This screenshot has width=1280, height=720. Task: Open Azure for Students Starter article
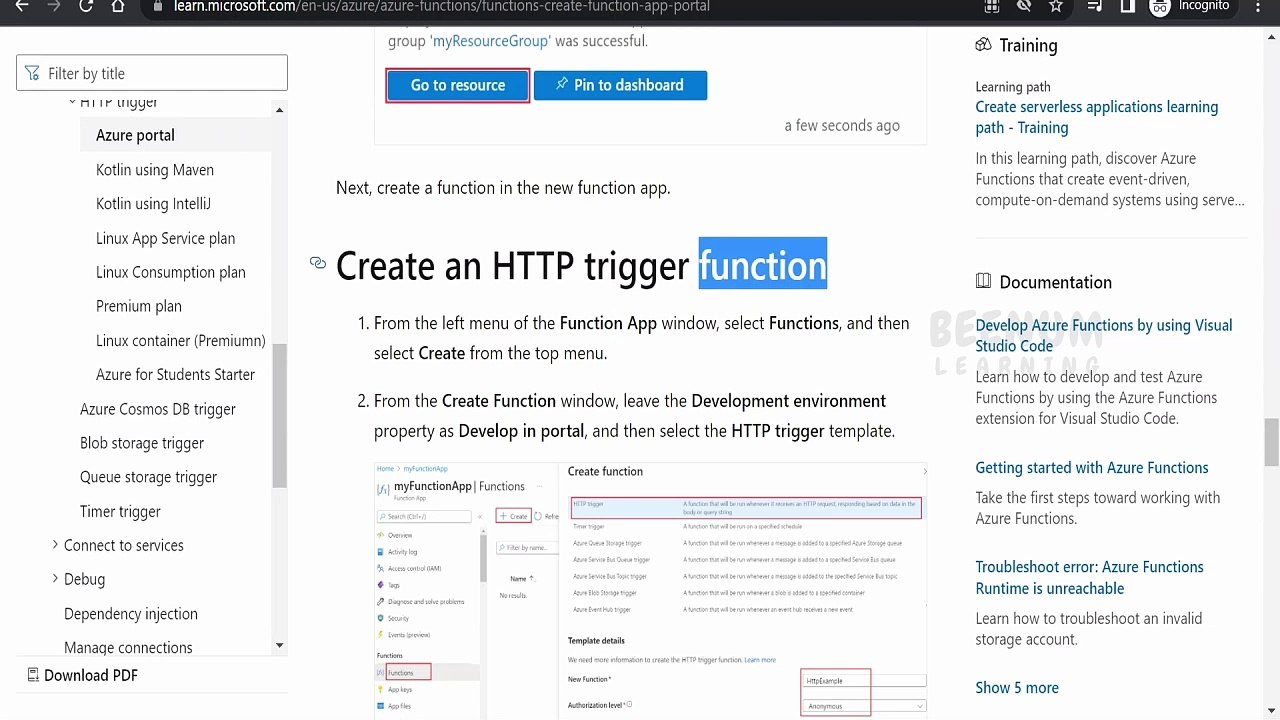(x=176, y=374)
